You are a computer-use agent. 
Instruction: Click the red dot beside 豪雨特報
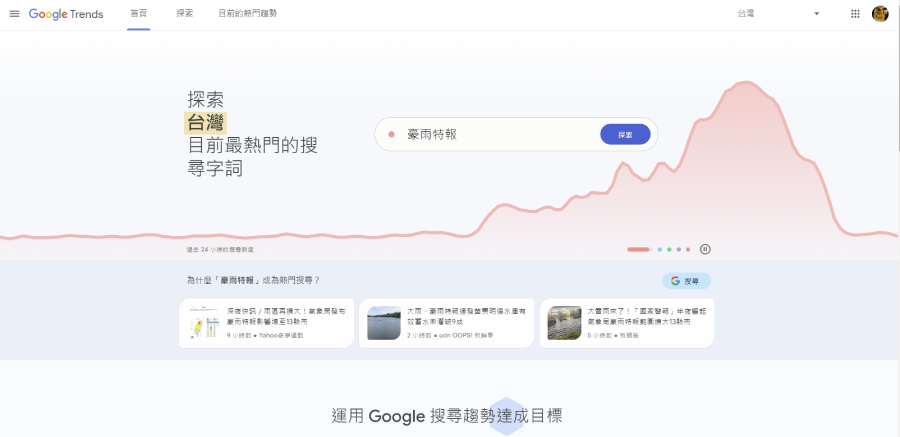pyautogui.click(x=391, y=134)
